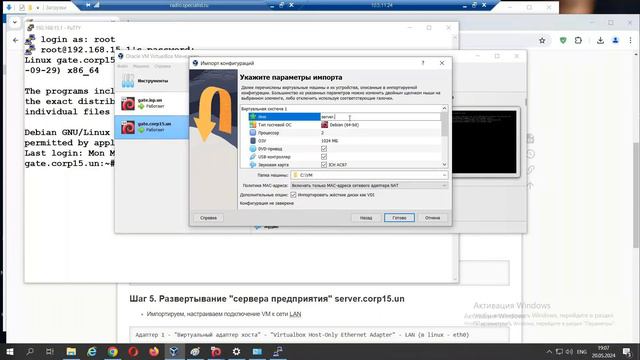Screen dimensions: 640x360
Task: Click the Процессор chip icon
Action: [x=253, y=133]
